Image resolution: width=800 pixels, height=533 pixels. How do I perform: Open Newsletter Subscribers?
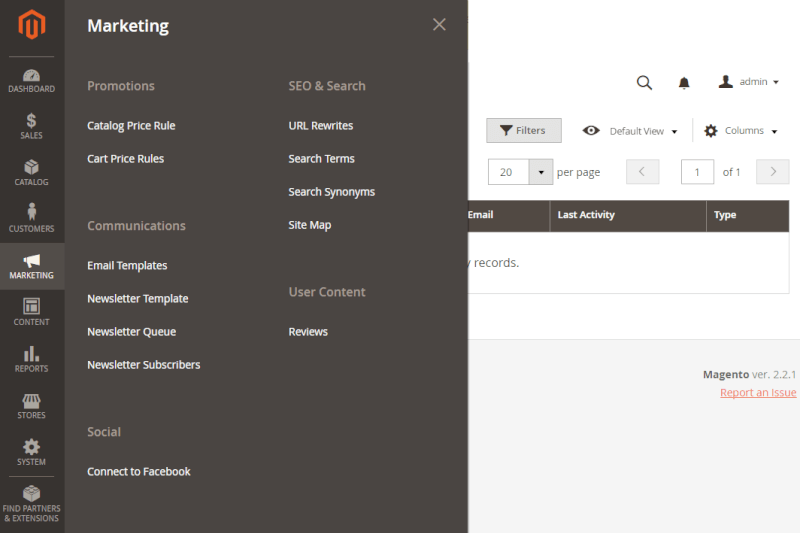point(144,365)
